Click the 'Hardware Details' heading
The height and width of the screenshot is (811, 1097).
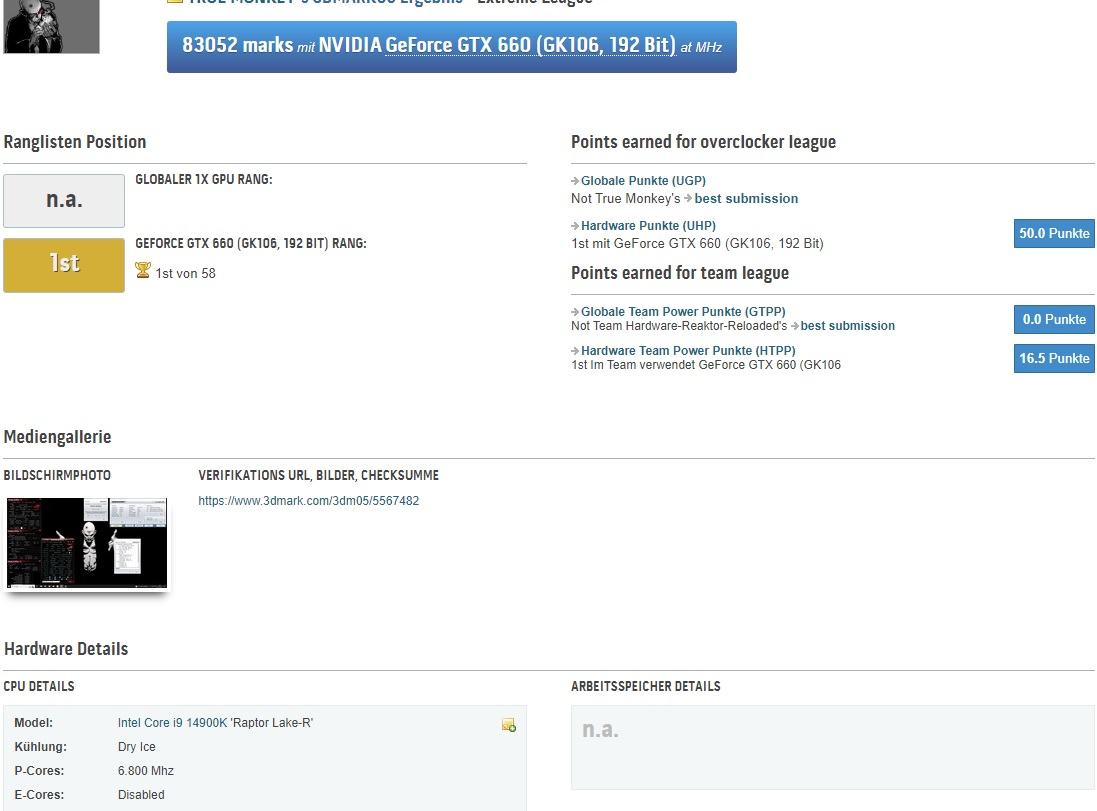66,649
